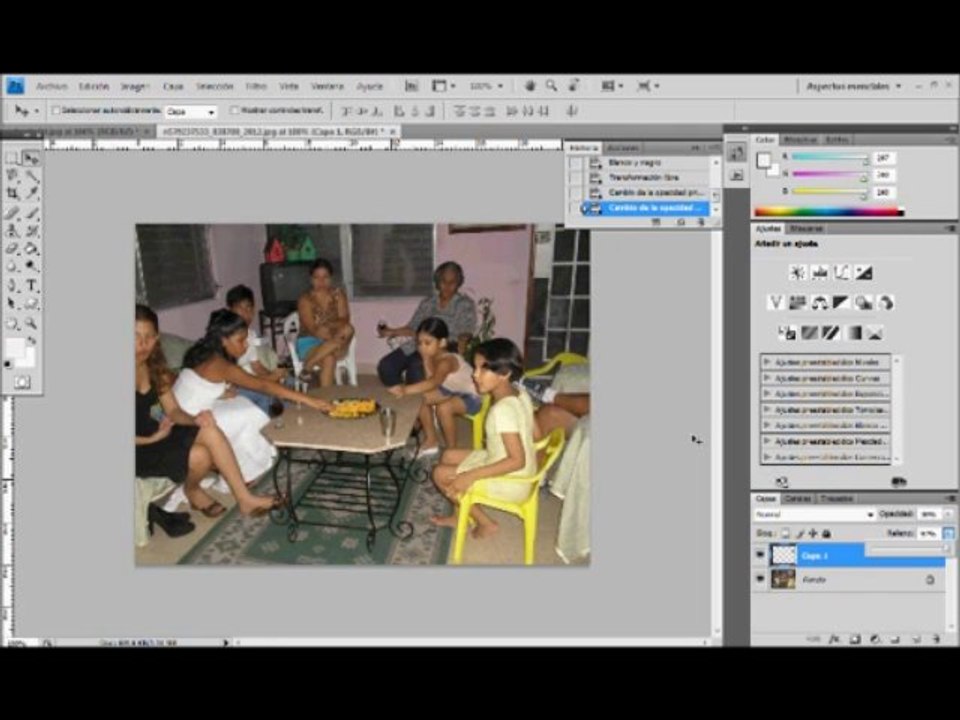Click the Hand icon in application bar
The height and width of the screenshot is (720, 960).
click(530, 86)
